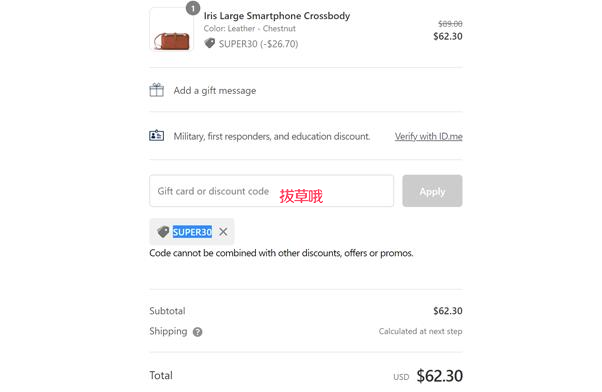Click the gift box icon
The image size is (602, 392).
(x=156, y=90)
